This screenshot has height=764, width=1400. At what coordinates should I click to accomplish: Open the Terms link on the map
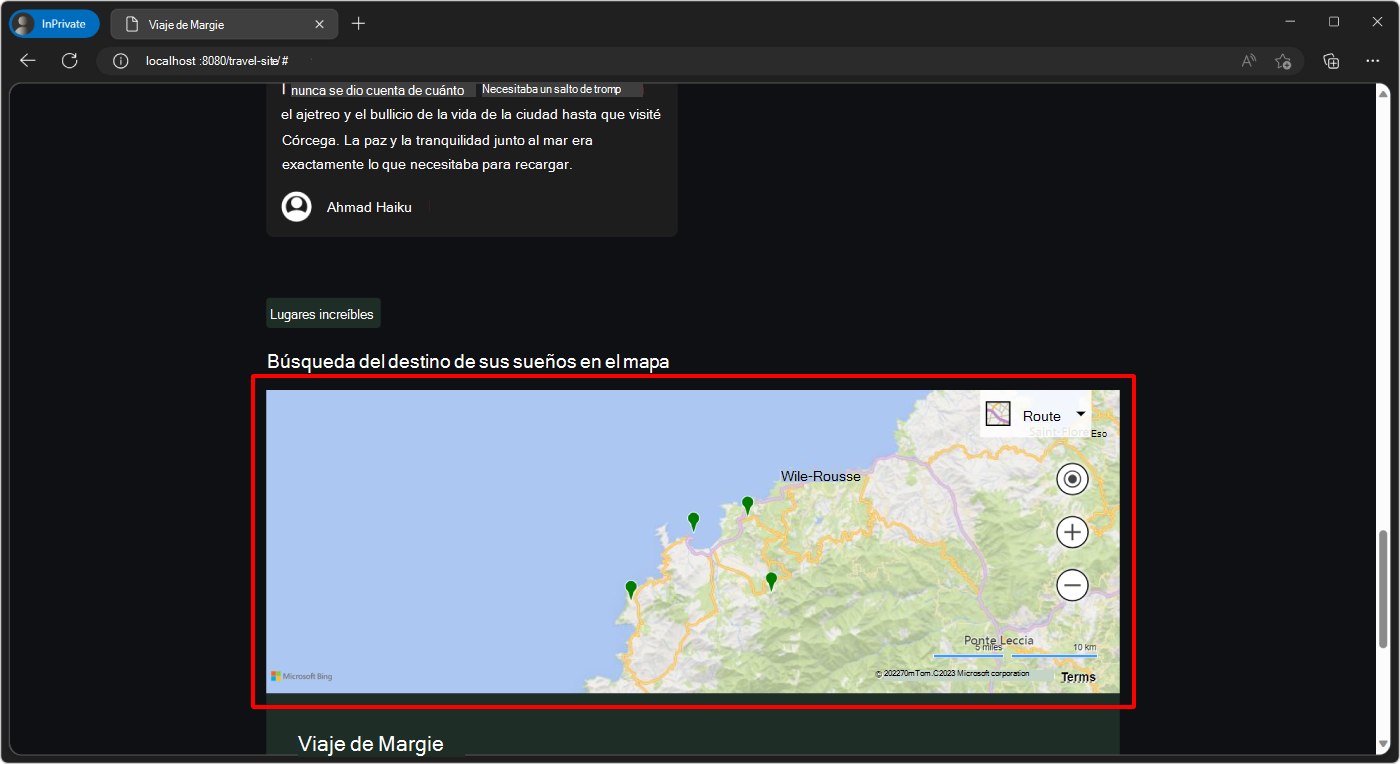(1078, 675)
